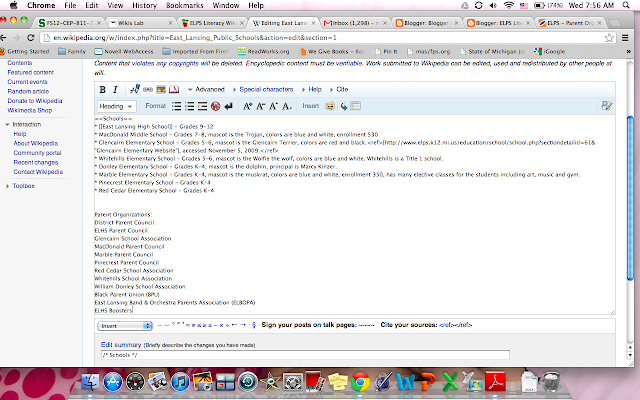Apply bold formatting in the editor toolbar
Image resolution: width=640 pixels, height=400 pixels.
pos(102,89)
